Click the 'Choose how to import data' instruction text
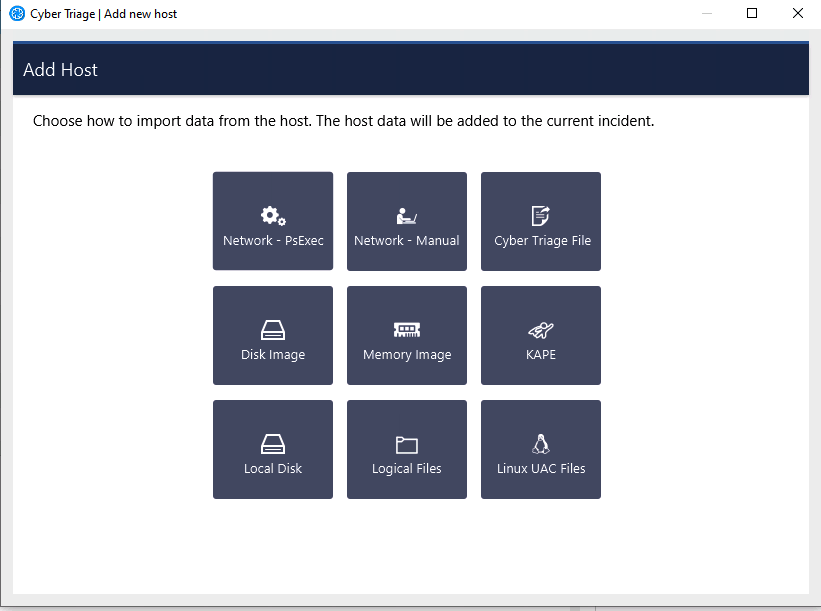This screenshot has height=611, width=821. (x=343, y=121)
